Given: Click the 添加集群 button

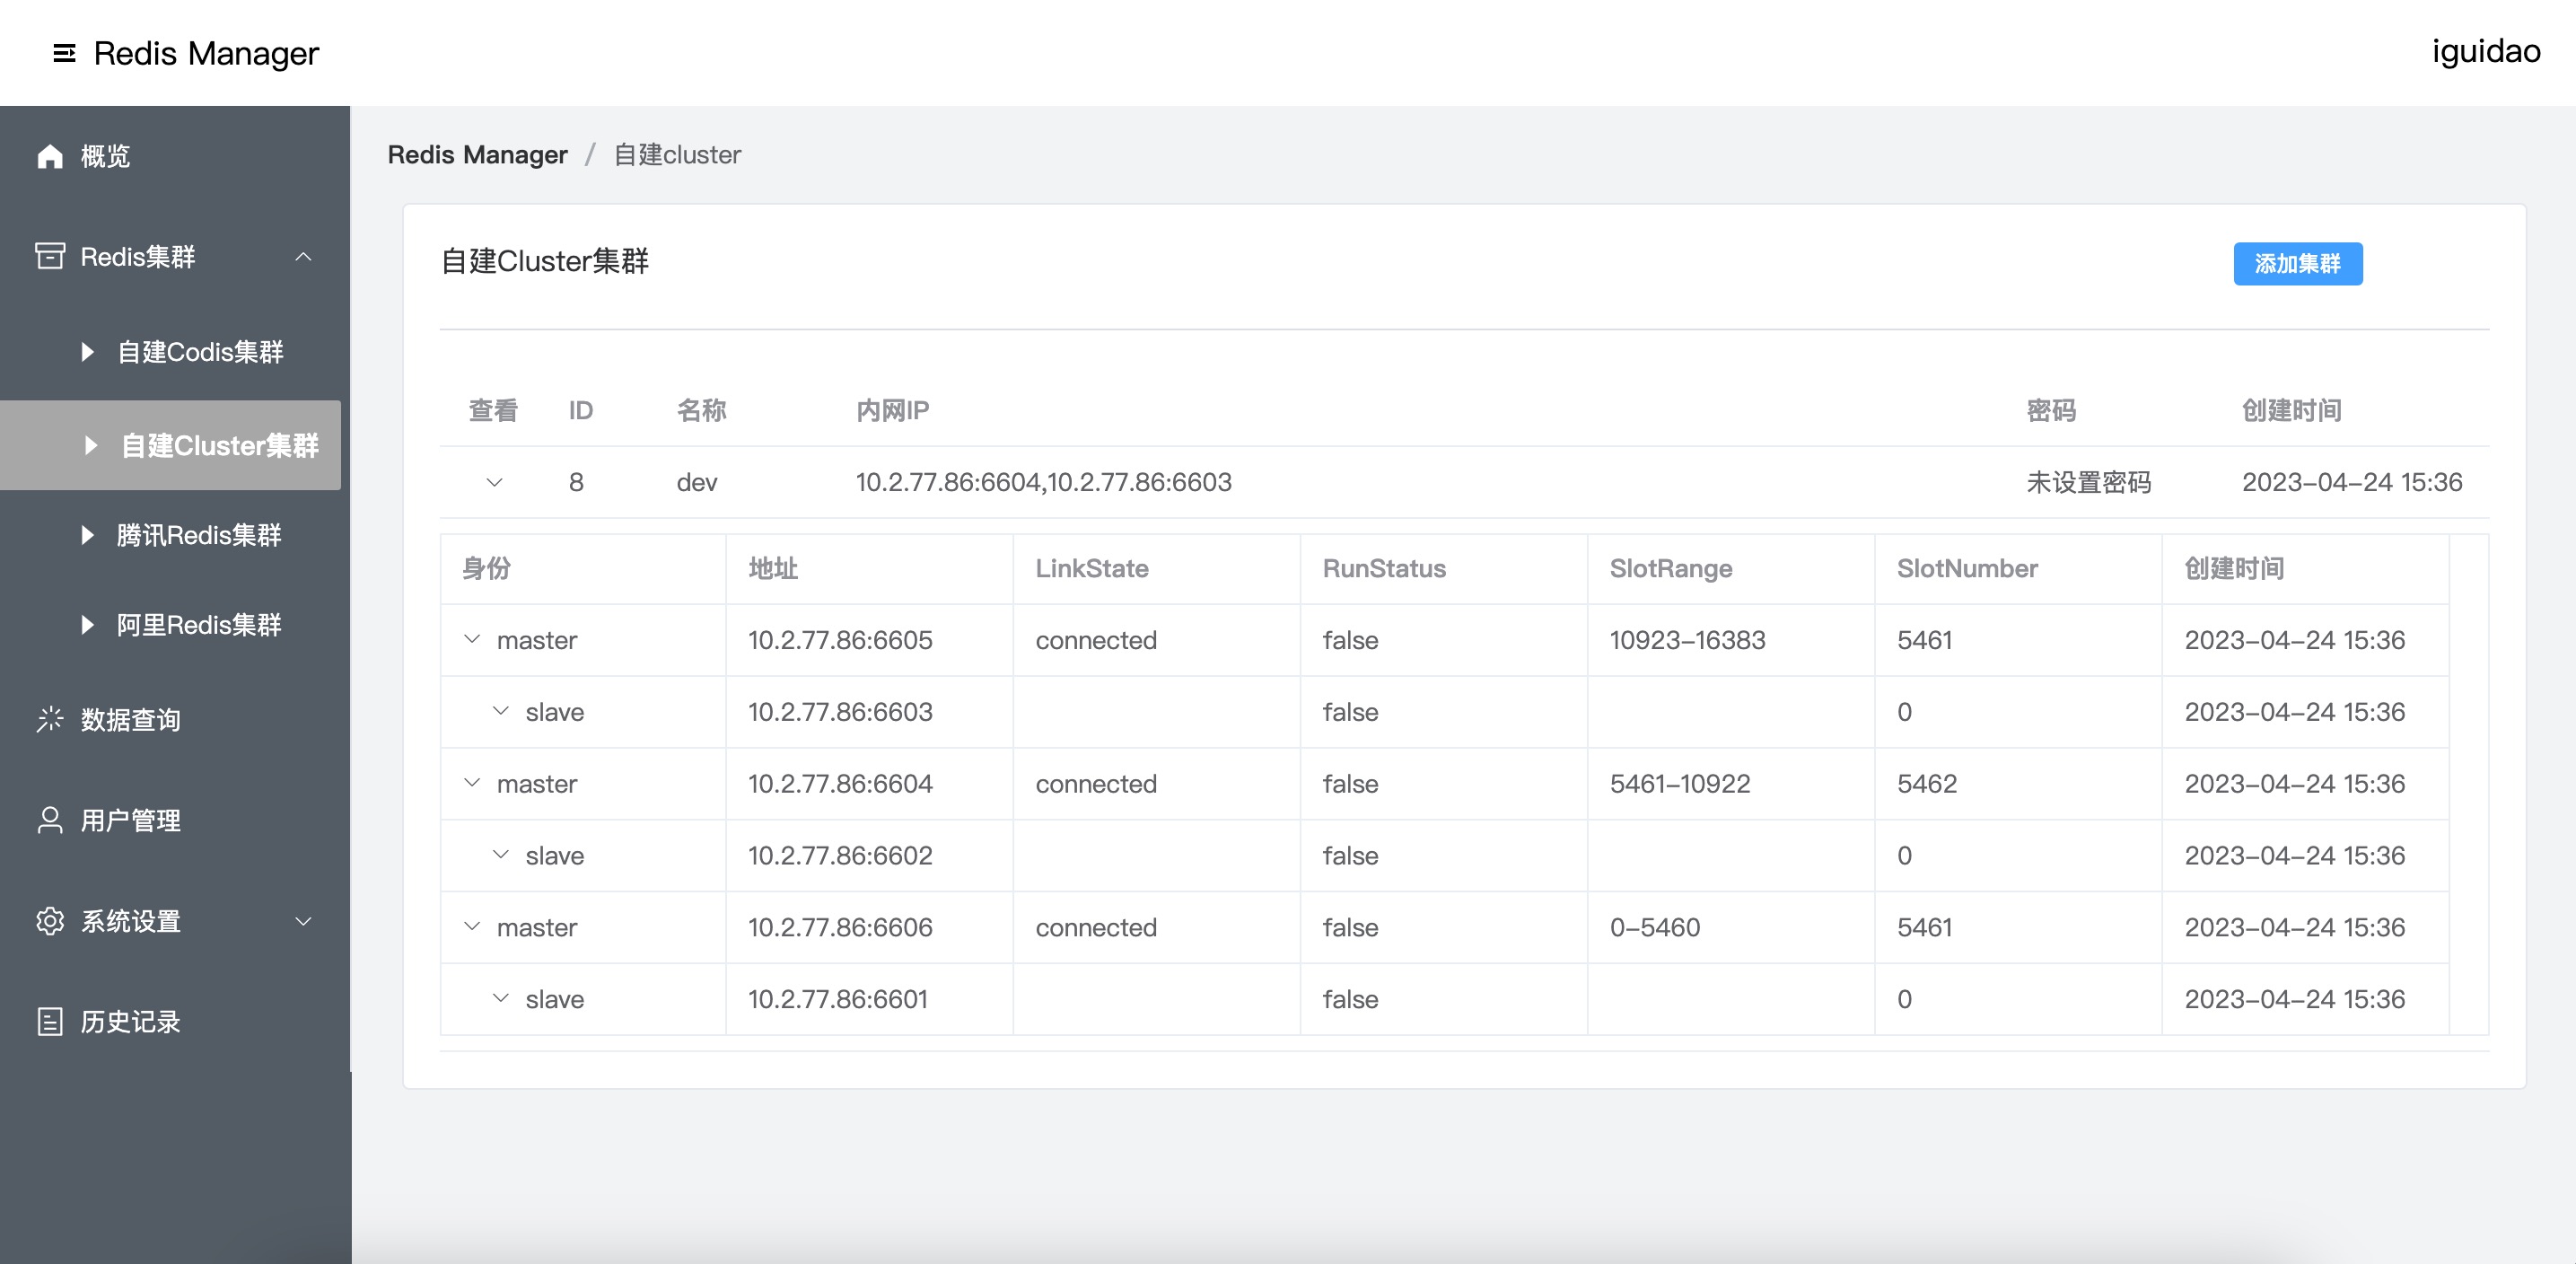Looking at the screenshot, I should point(2297,264).
